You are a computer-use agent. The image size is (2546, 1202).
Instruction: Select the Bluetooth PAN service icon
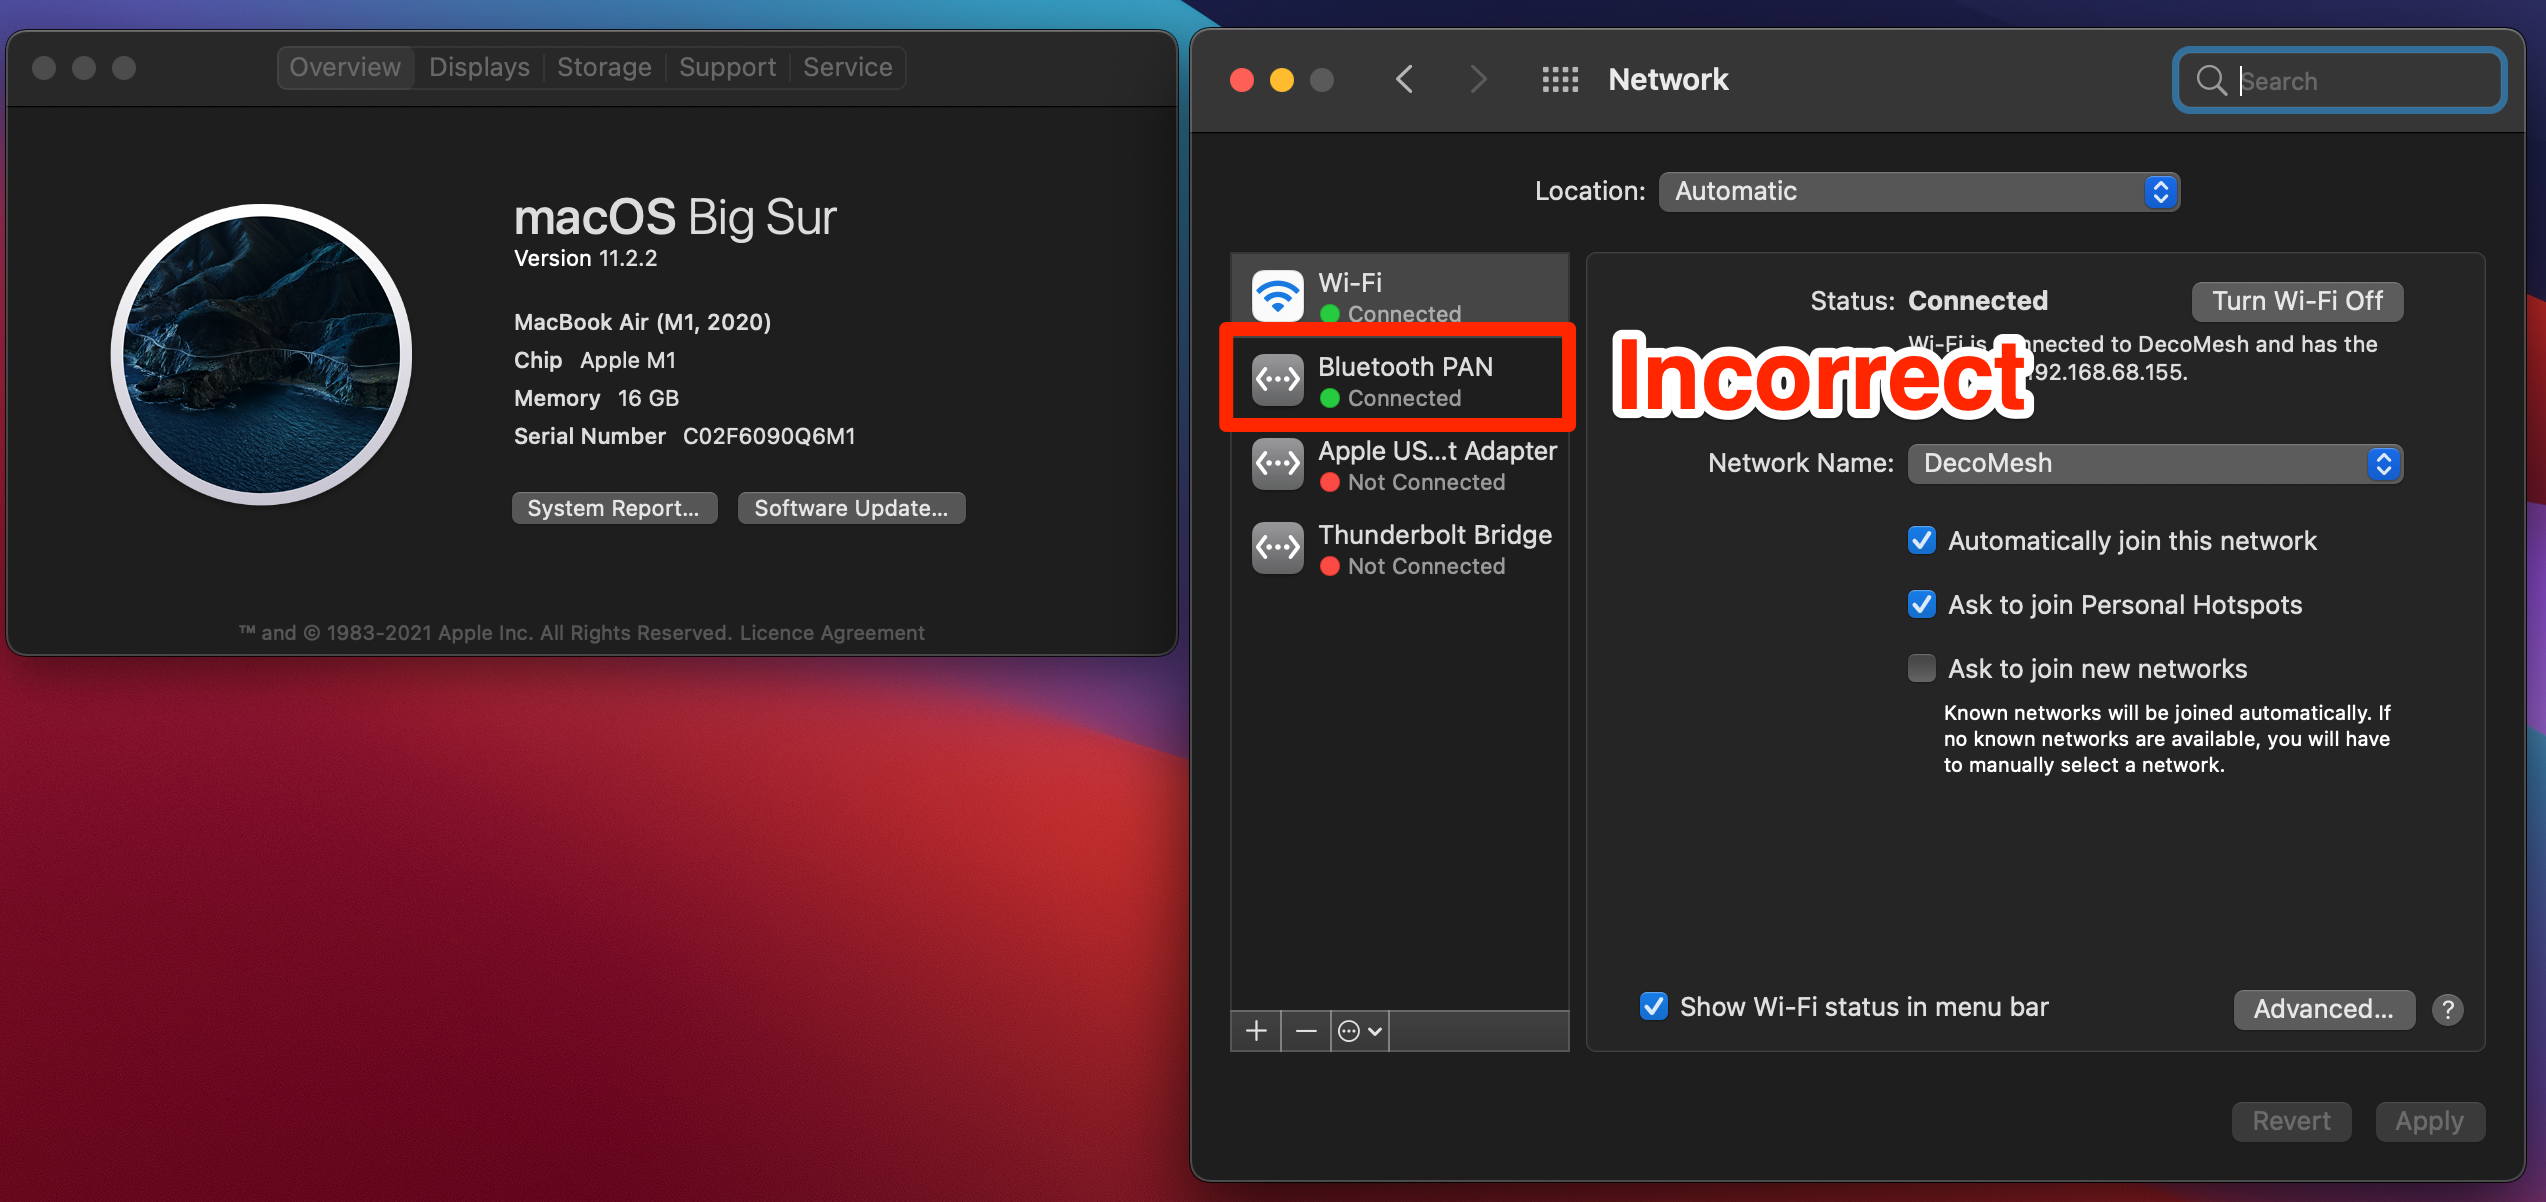pyautogui.click(x=1277, y=380)
